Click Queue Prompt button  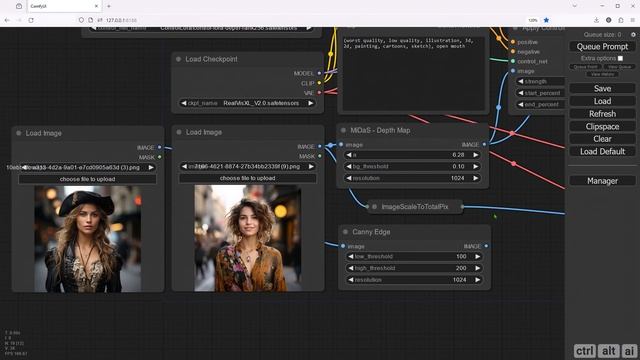(602, 47)
